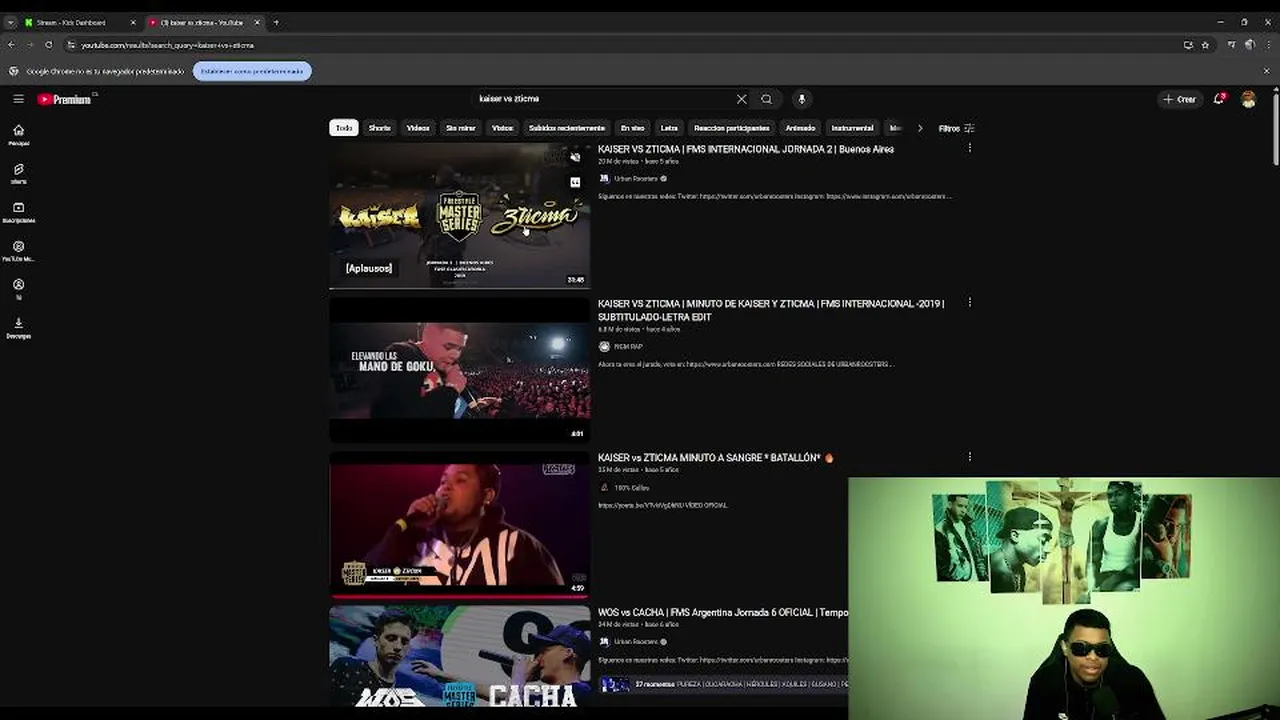This screenshot has width=1280, height=720.
Task: Select the Sin mirar filter chip
Action: (x=461, y=128)
